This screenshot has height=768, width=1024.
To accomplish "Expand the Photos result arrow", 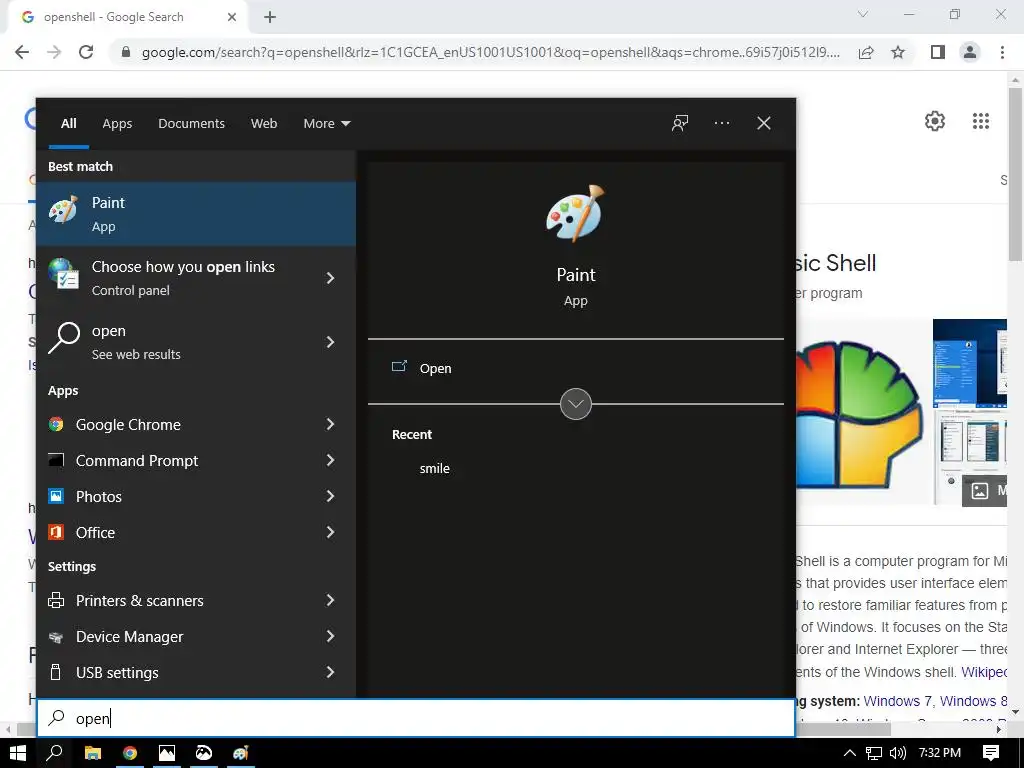I will click(330, 496).
